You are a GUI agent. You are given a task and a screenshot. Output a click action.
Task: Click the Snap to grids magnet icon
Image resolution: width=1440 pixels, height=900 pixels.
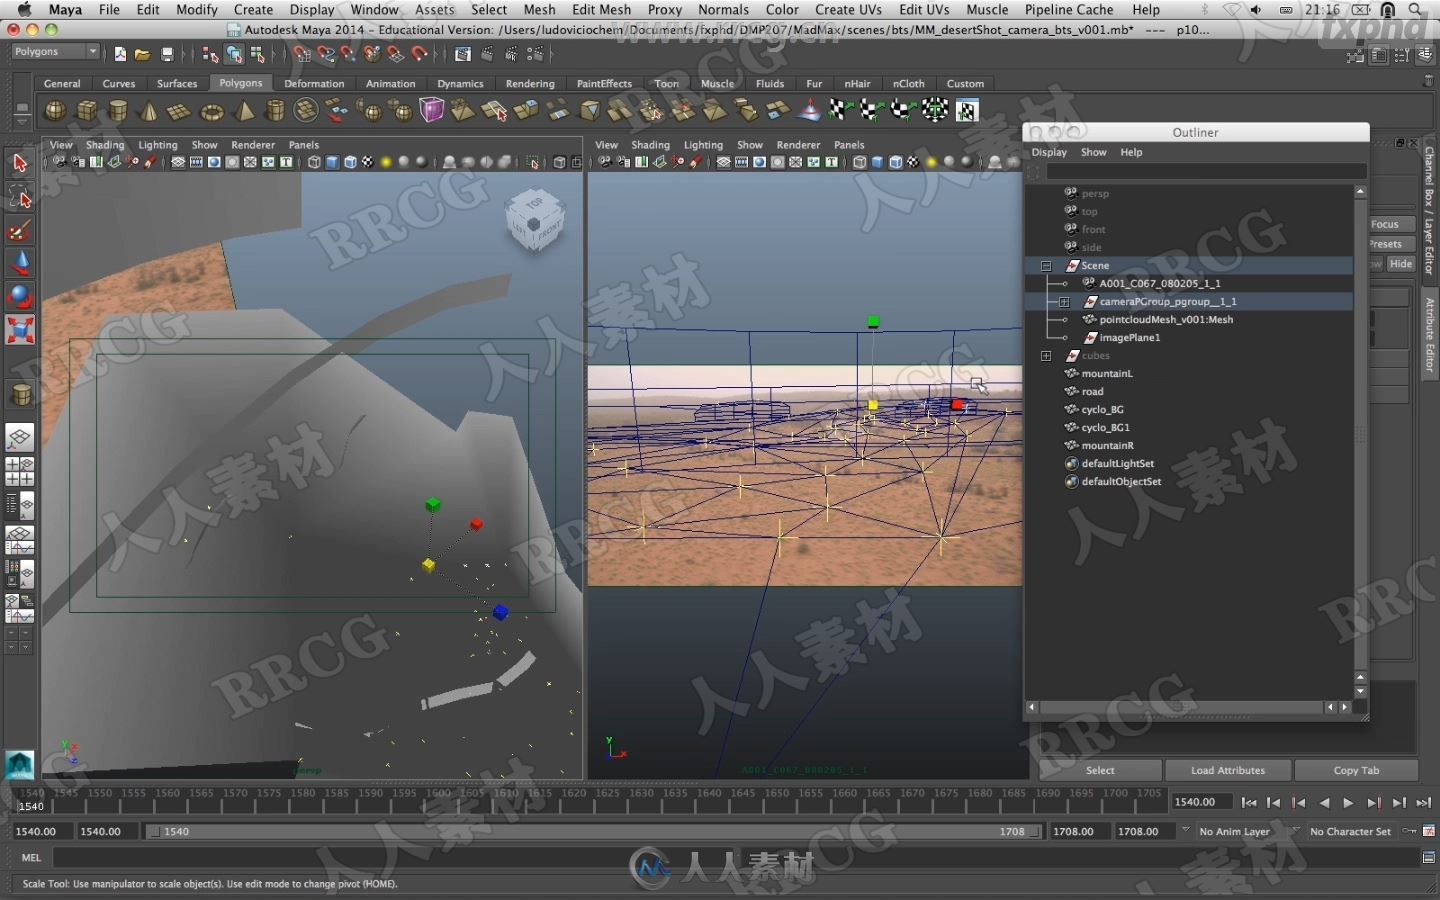[301, 54]
